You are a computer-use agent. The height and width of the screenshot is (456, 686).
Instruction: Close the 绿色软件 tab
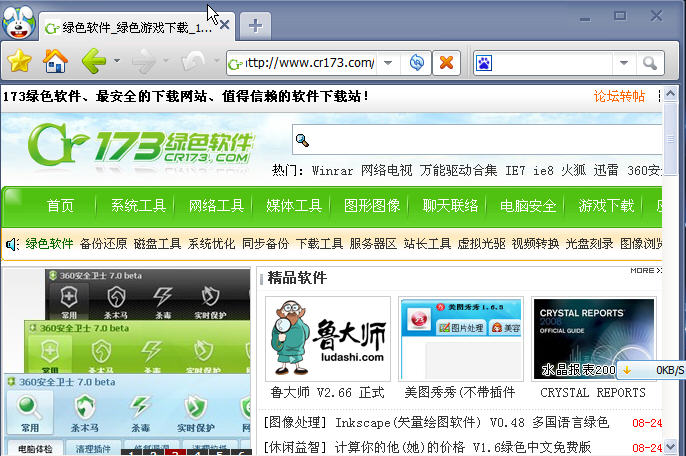224,25
